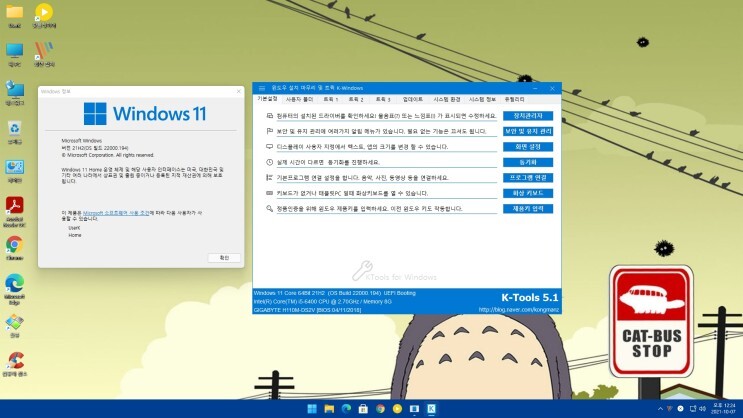Image resolution: width=743 pixels, height=418 pixels.
Task: Select the striped colorful desktop shortcut icon
Action: tap(44, 55)
